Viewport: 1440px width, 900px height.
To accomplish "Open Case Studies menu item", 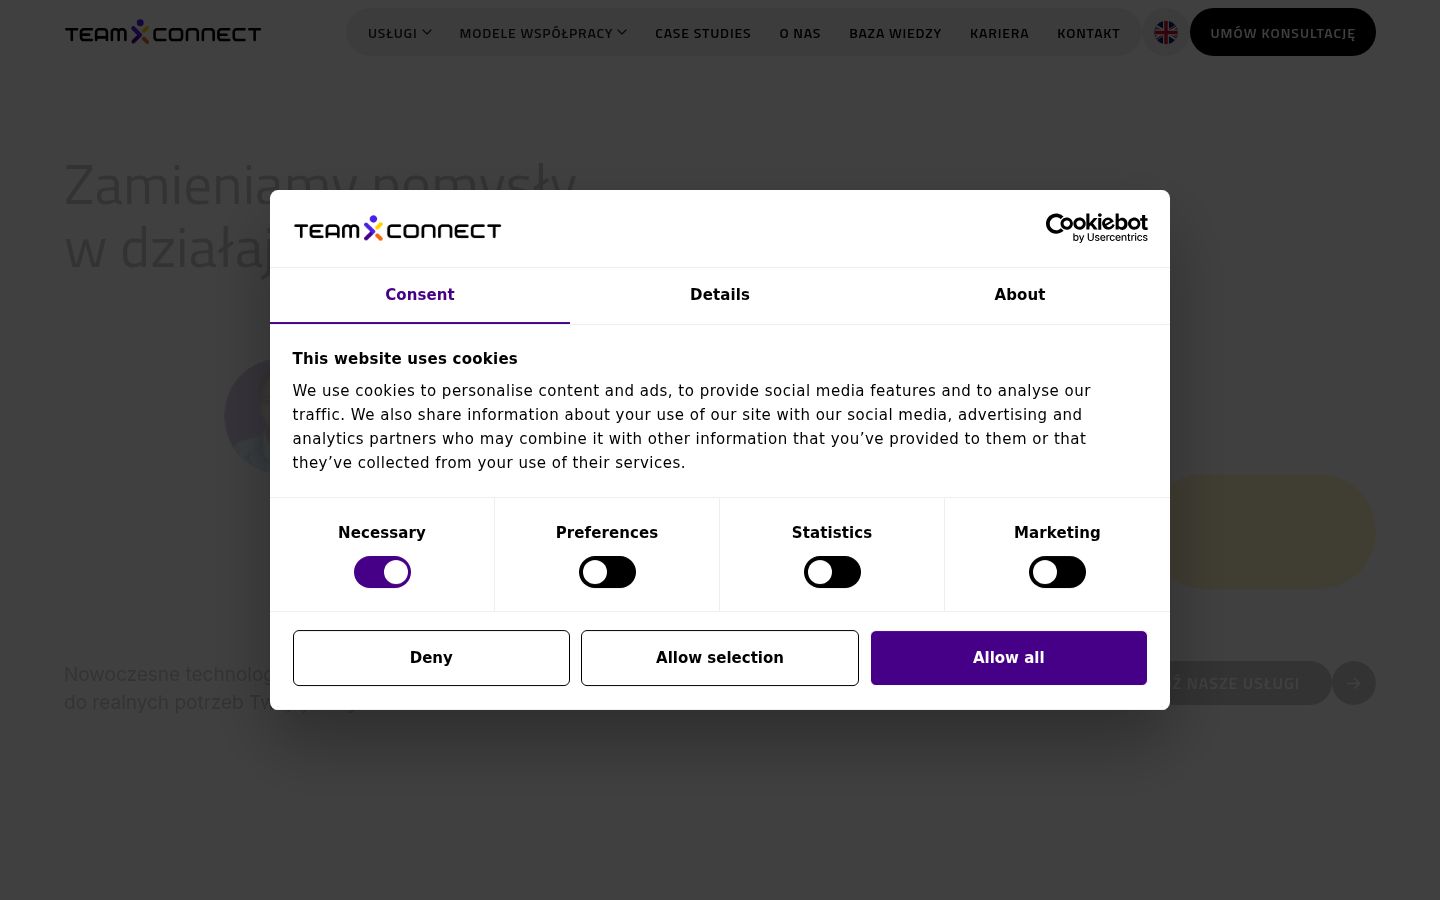I will [x=703, y=33].
